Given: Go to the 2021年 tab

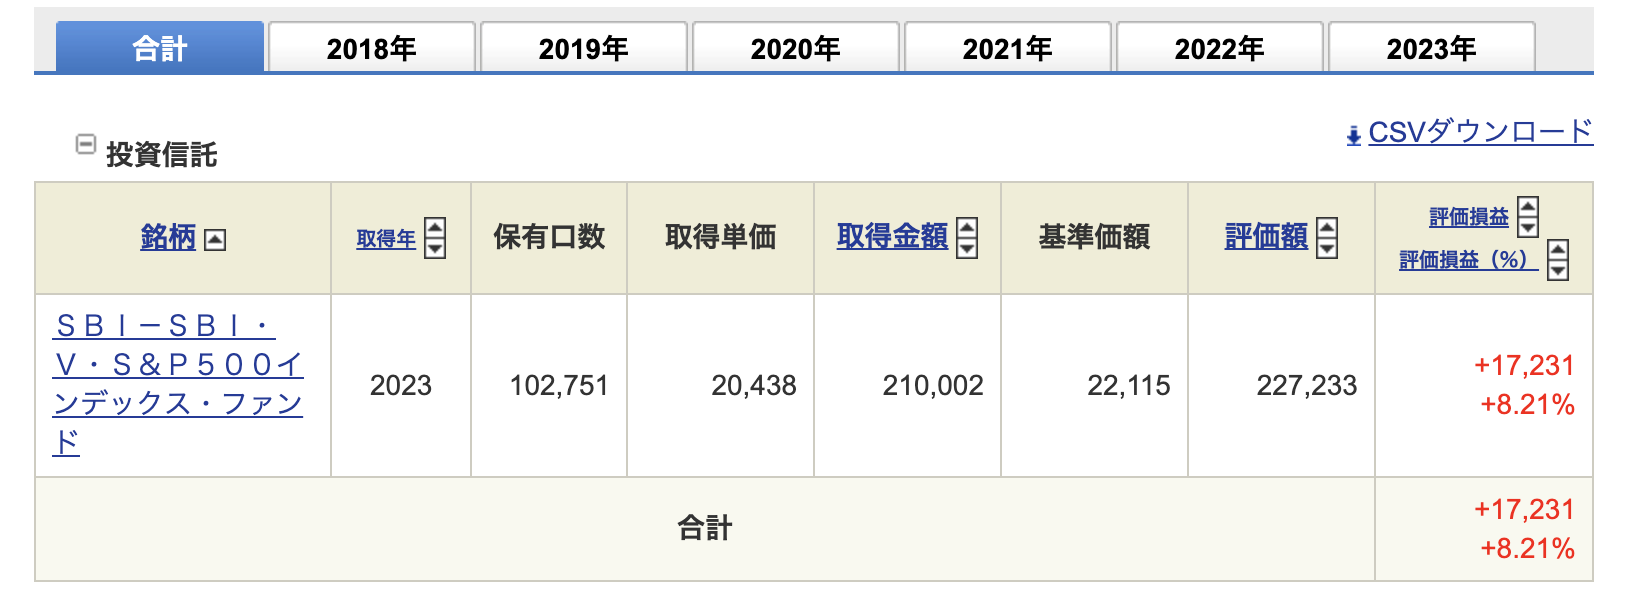Looking at the screenshot, I should click(1007, 48).
